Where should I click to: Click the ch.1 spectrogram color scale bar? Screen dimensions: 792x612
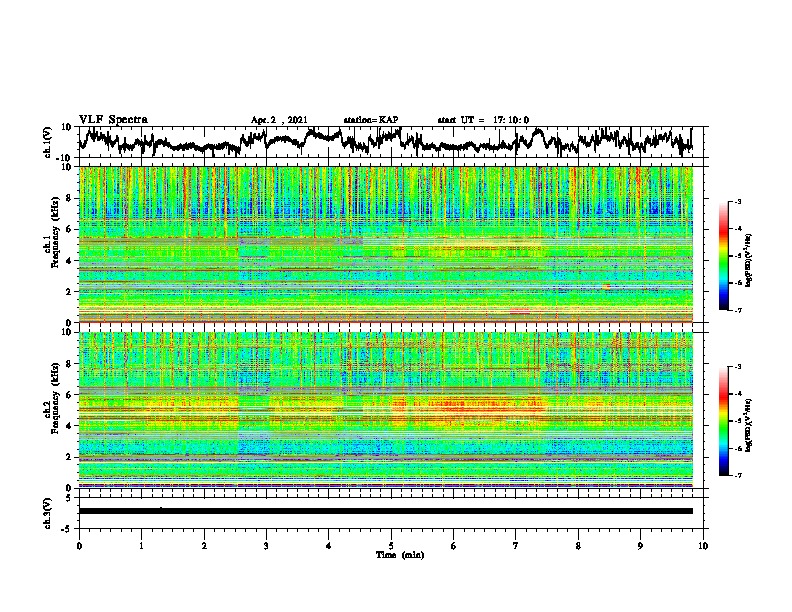(723, 256)
